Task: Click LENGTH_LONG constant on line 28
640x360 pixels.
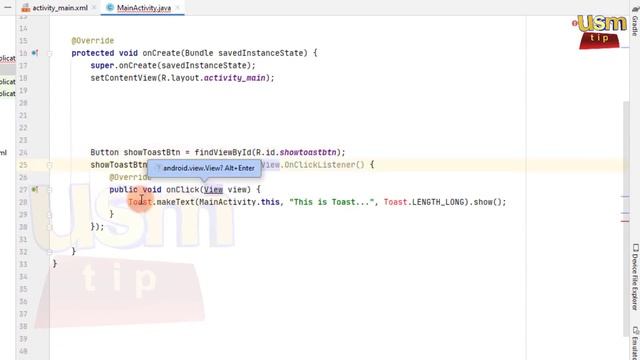Action: pyautogui.click(x=438, y=202)
